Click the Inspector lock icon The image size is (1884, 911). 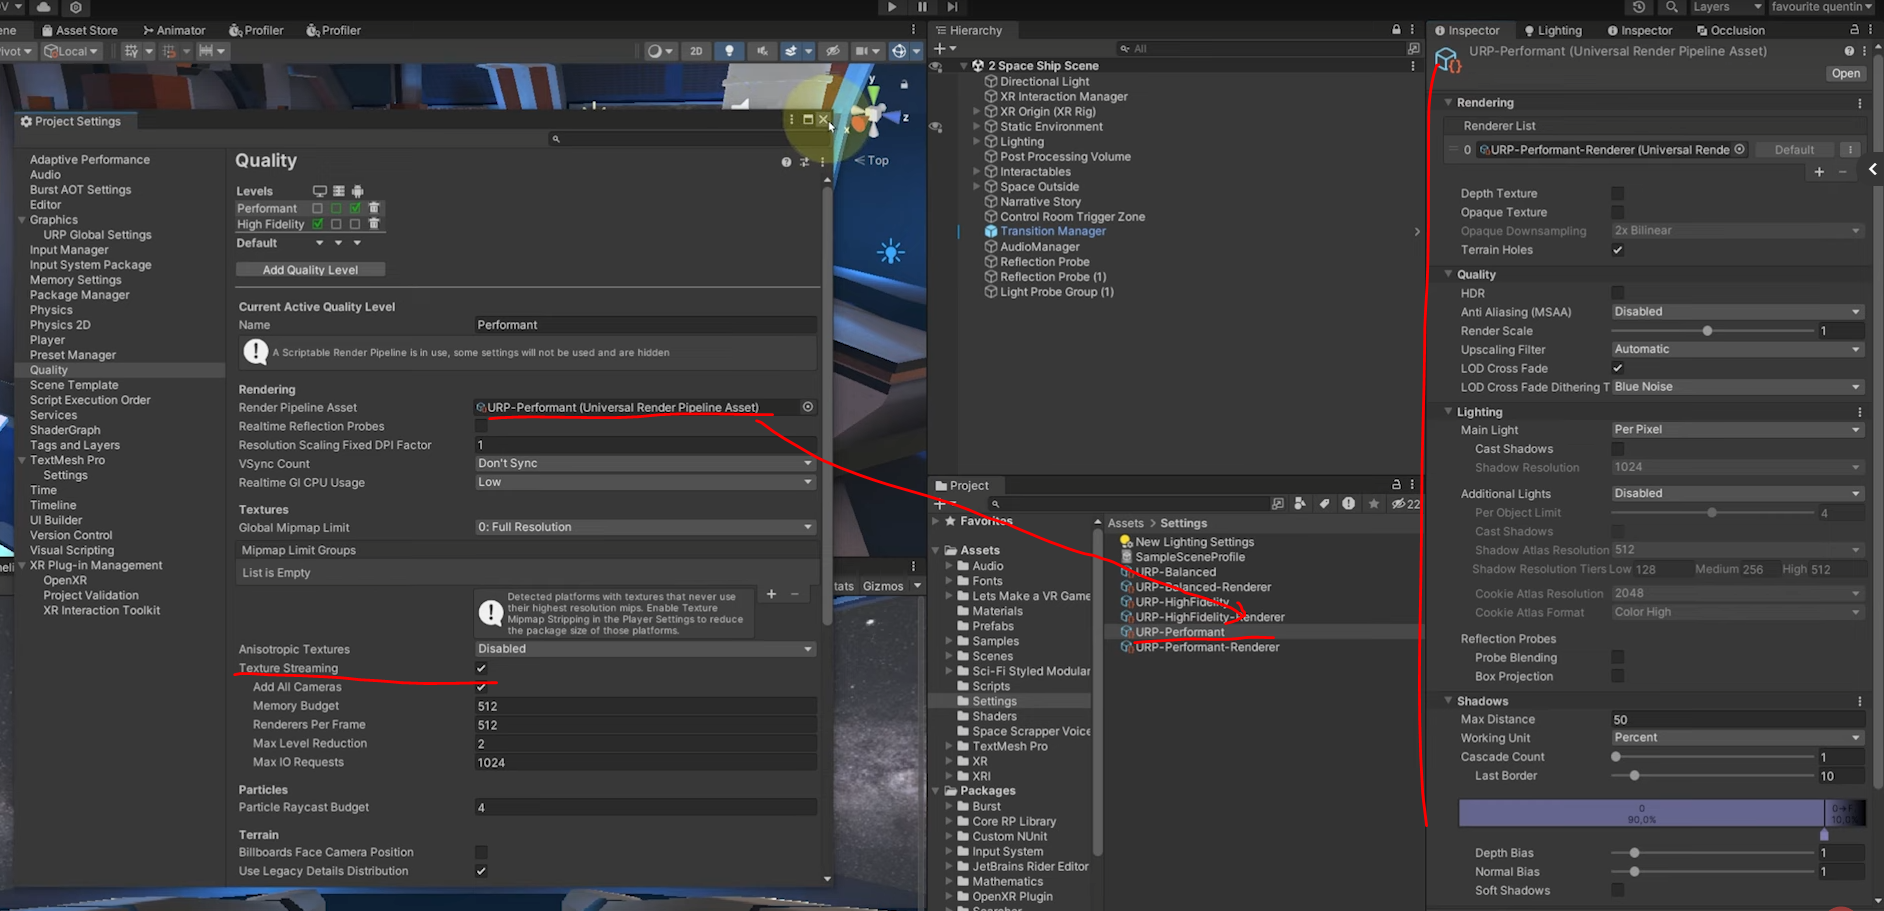(x=1854, y=30)
